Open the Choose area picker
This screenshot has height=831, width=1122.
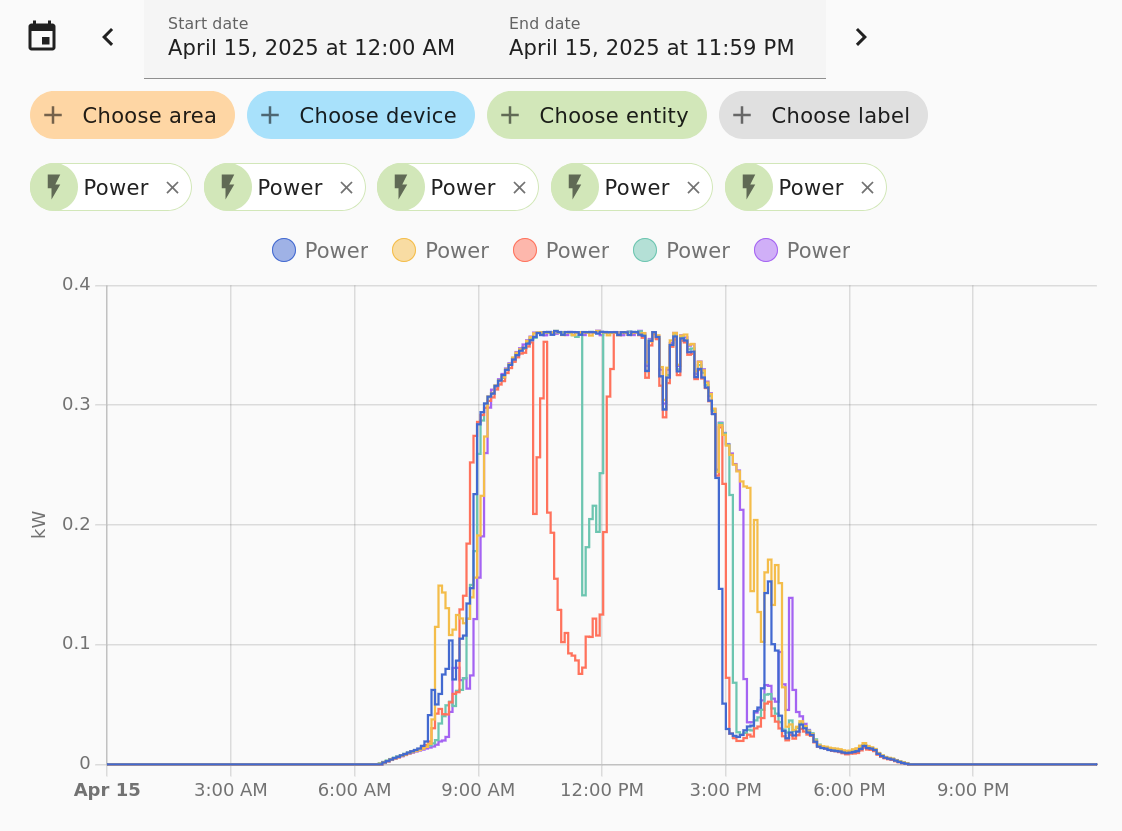point(132,115)
